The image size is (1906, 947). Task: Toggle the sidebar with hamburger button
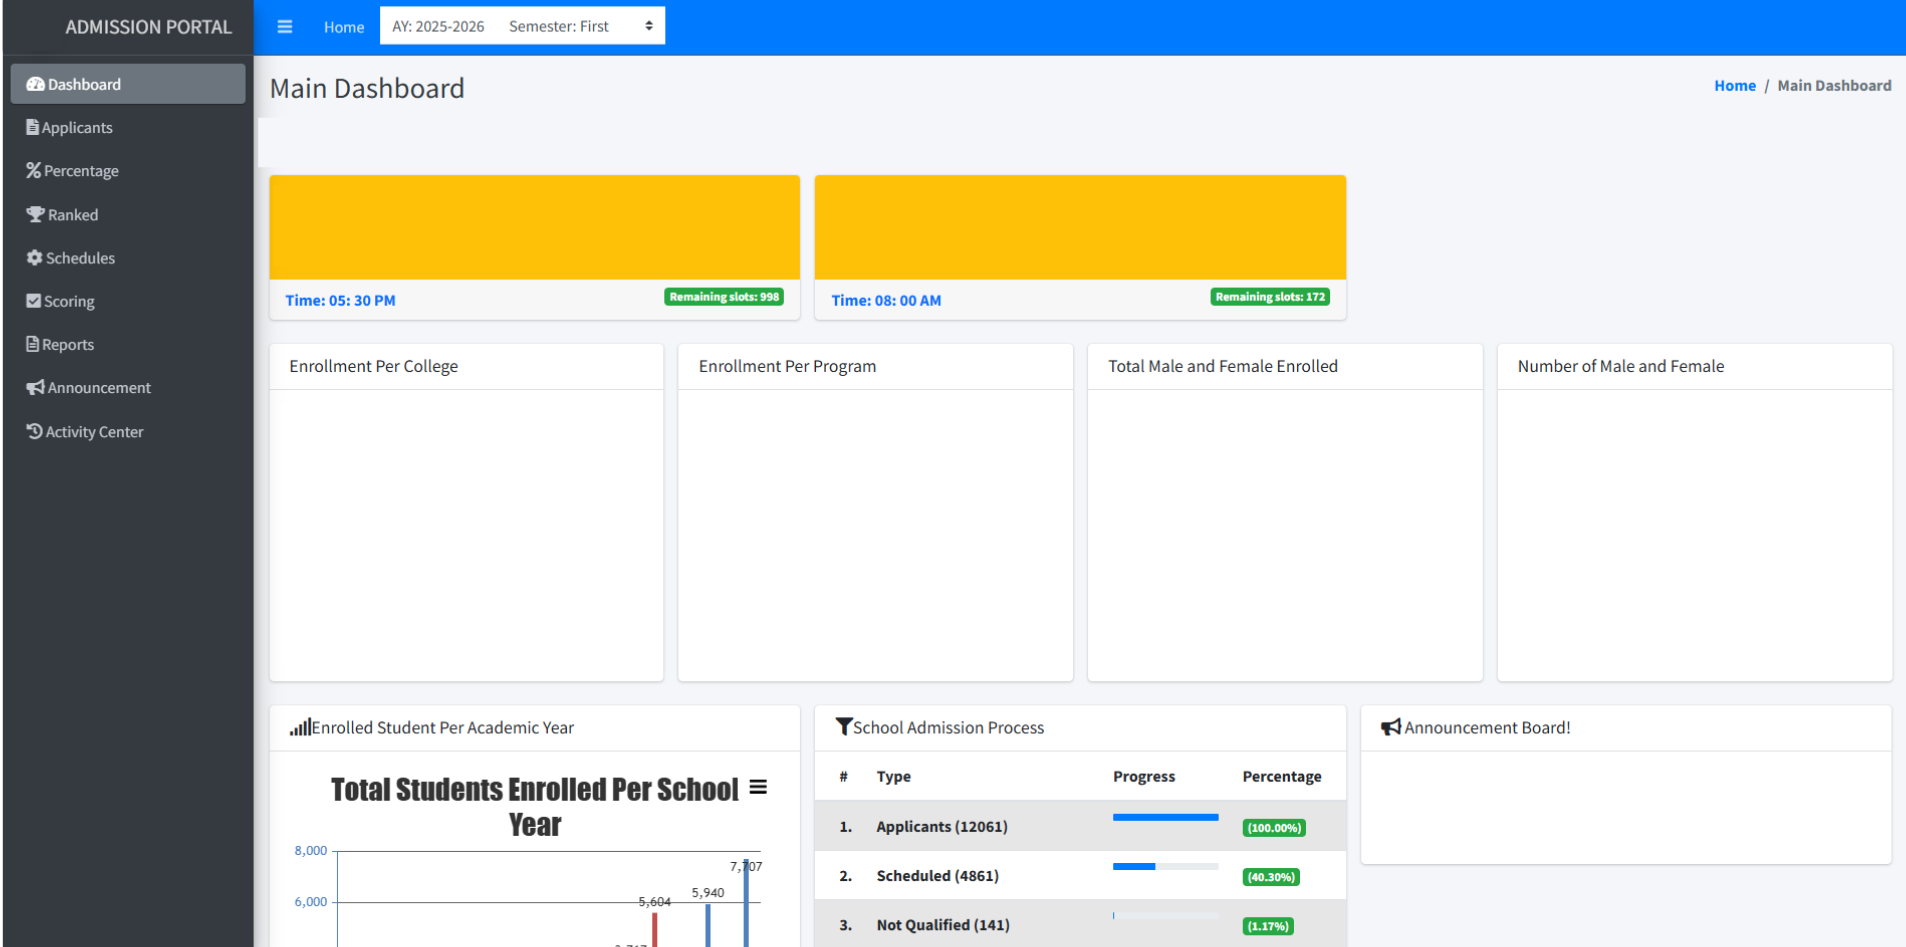click(285, 27)
